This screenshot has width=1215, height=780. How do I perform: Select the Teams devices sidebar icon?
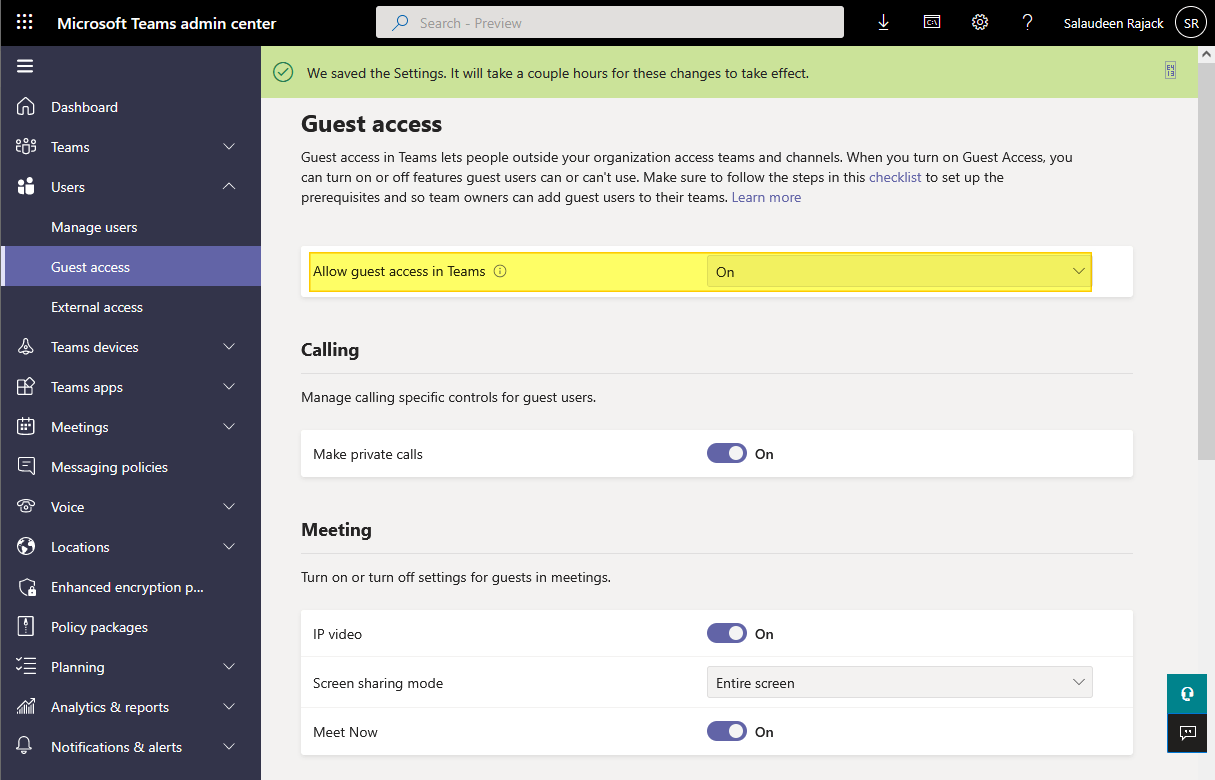pos(25,347)
